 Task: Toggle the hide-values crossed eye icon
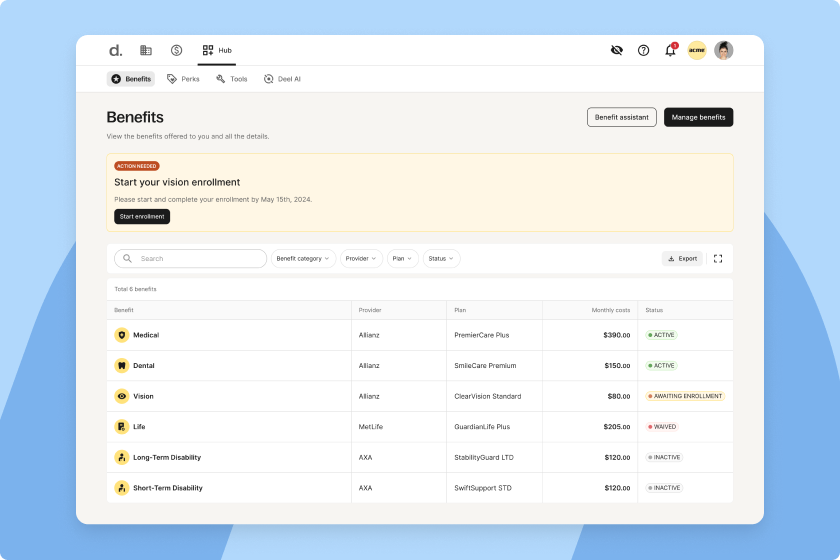pos(617,50)
